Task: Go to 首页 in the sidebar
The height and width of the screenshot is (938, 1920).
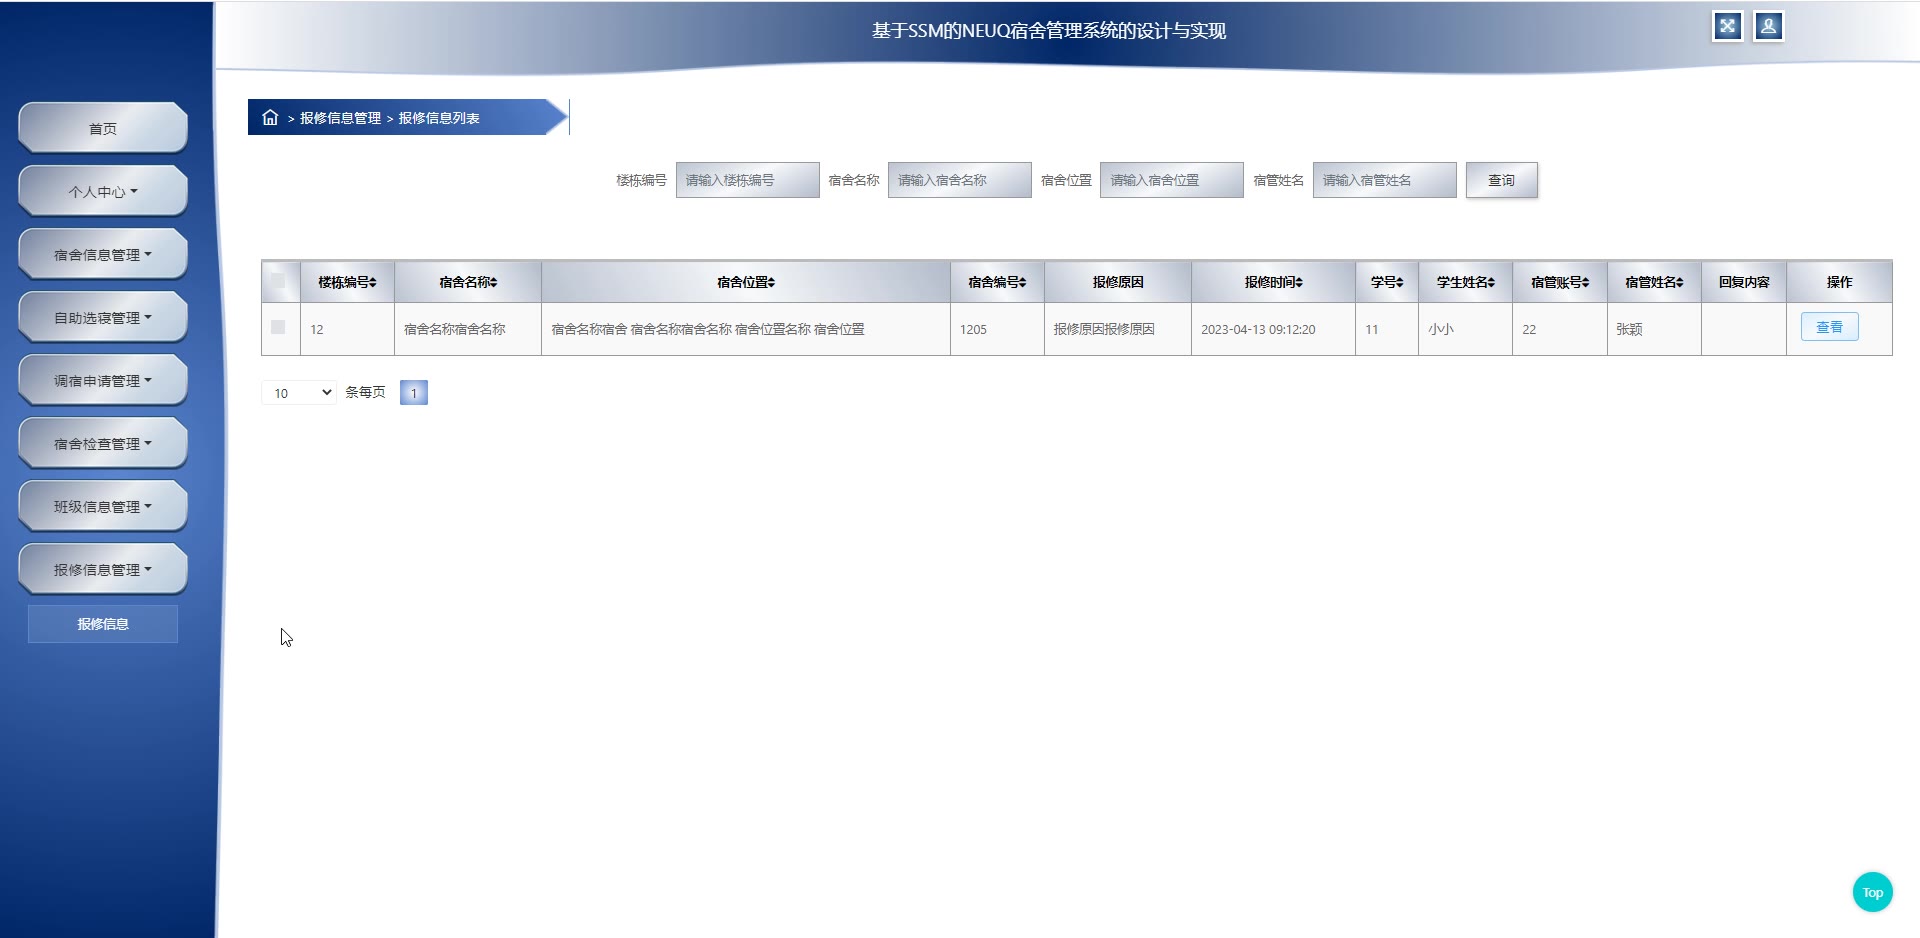Action: pyautogui.click(x=103, y=128)
